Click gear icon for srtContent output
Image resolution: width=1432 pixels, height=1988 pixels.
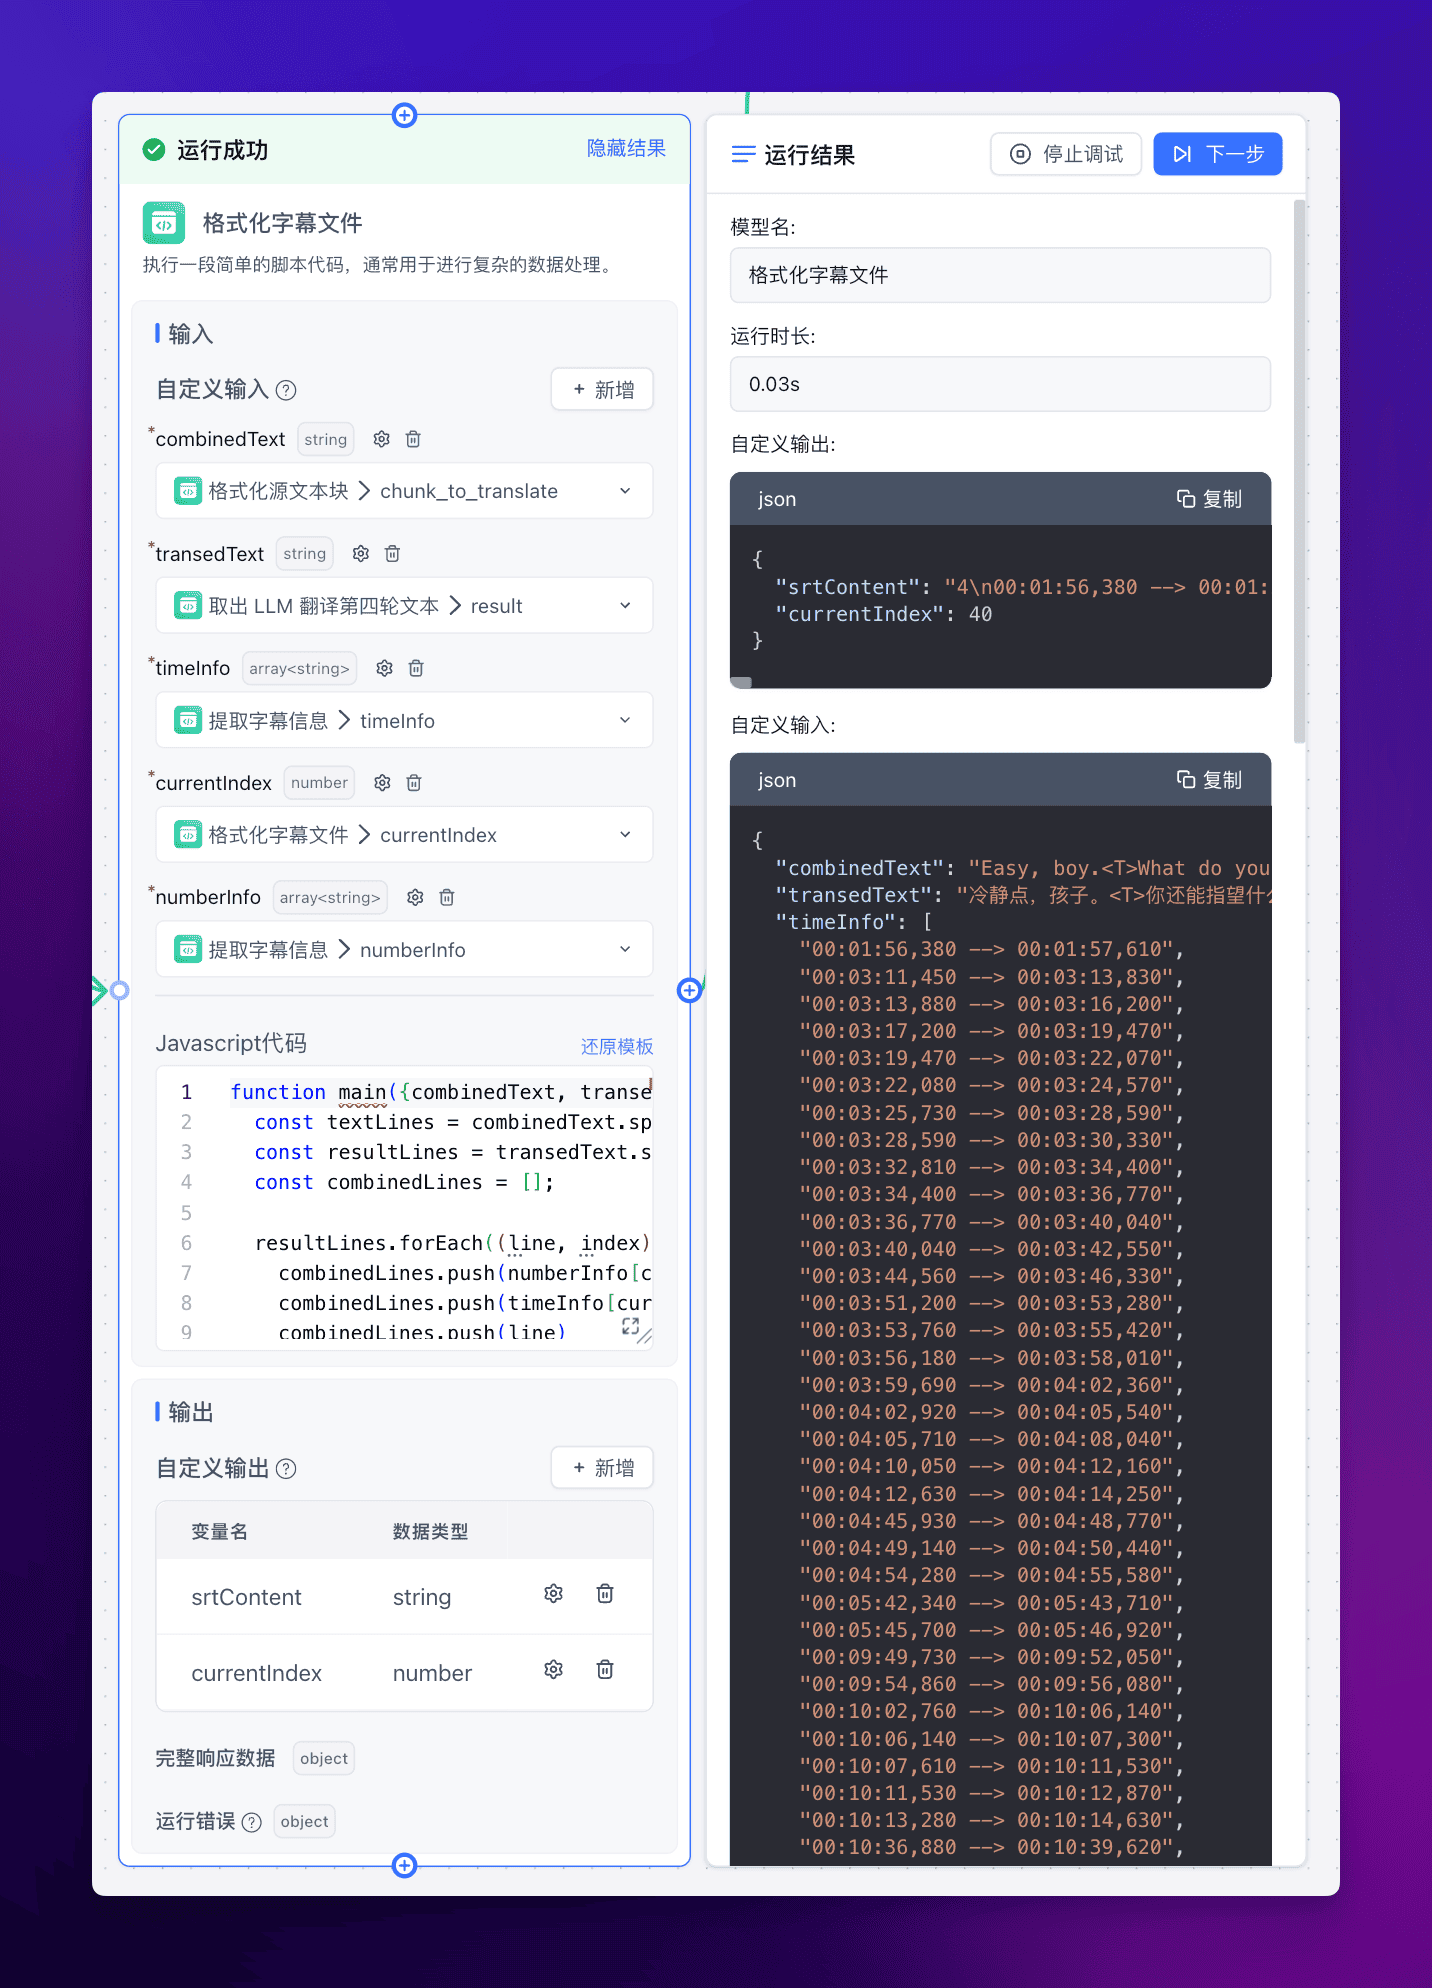(553, 1594)
